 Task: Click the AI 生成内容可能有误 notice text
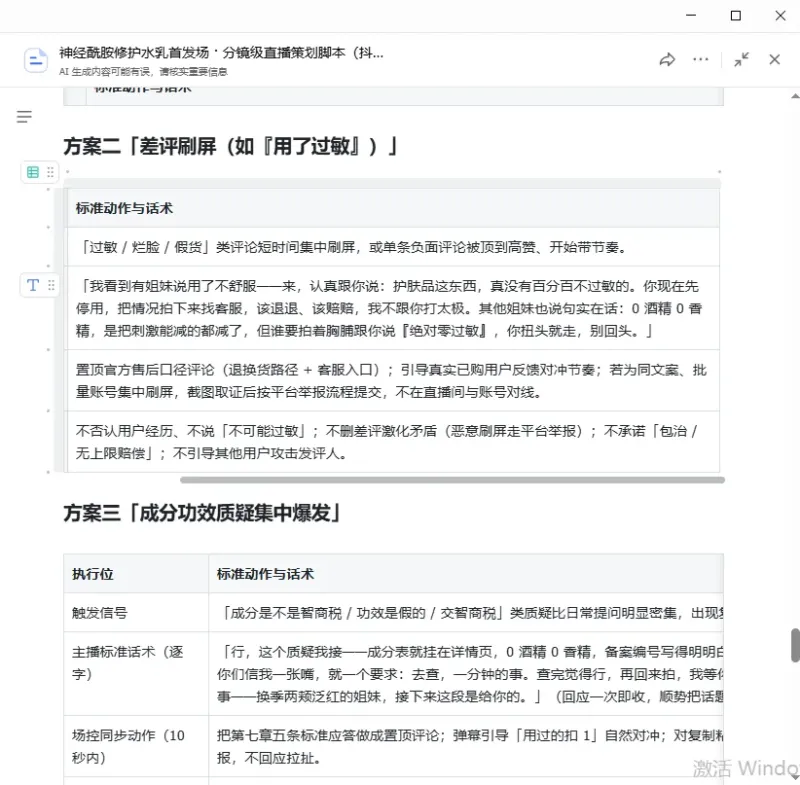(143, 72)
